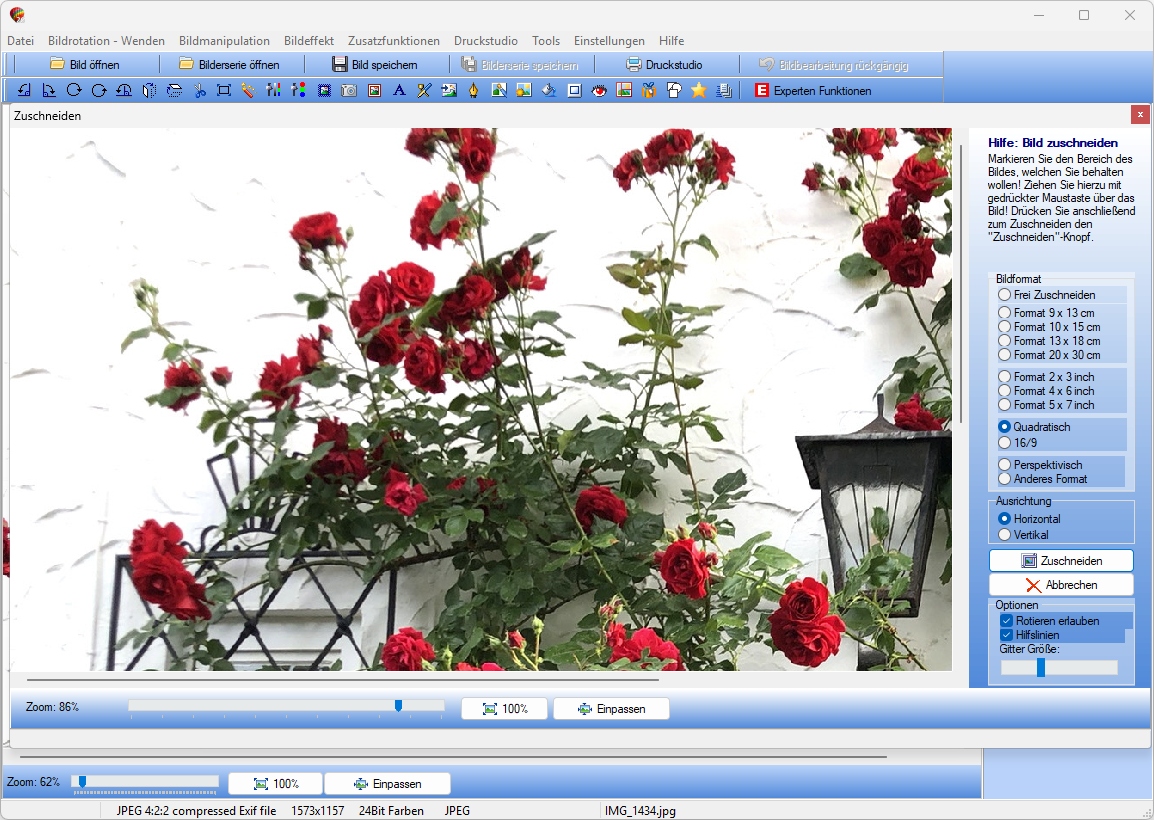Screen dimensions: 1154x820
Task: Select the 16/9 format option
Action: tap(1018, 442)
